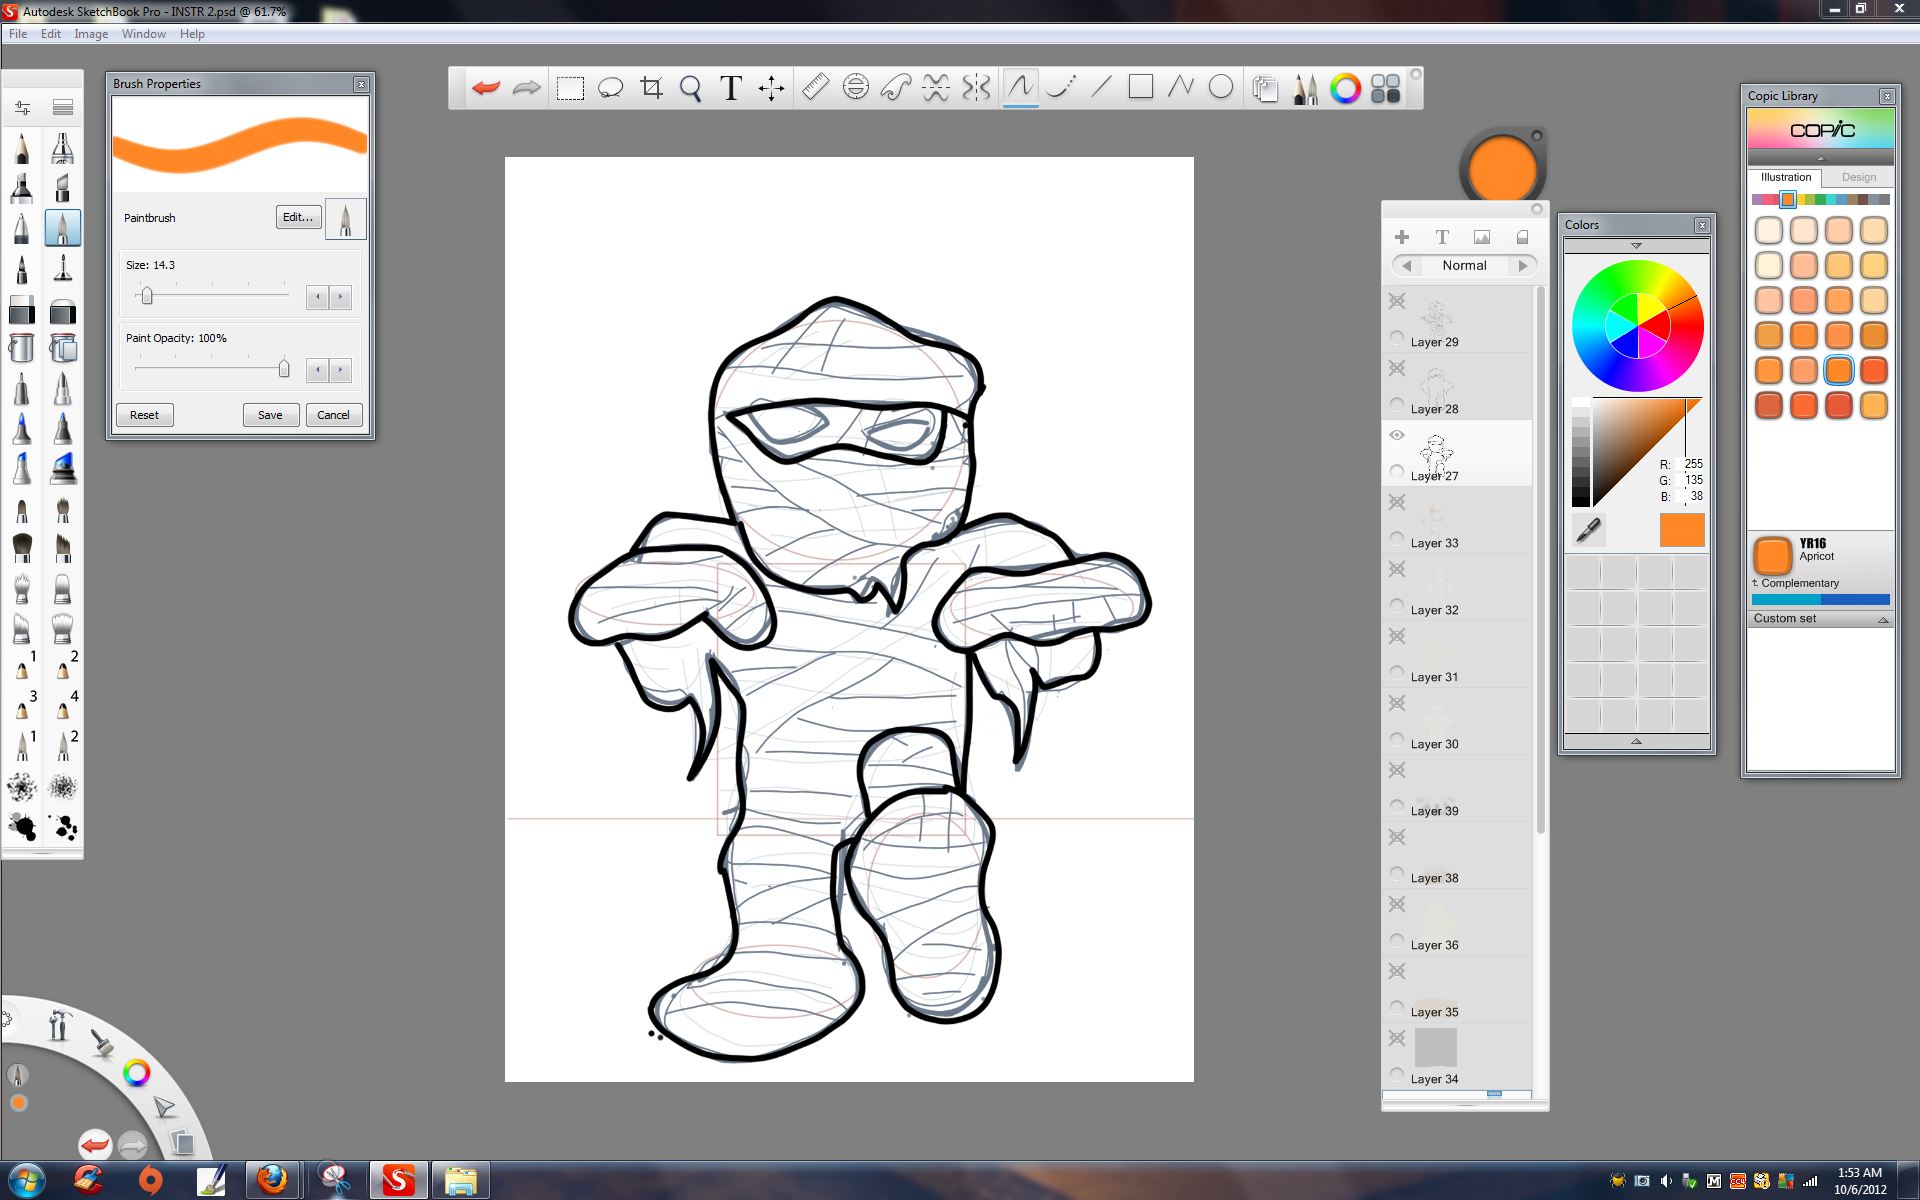Select the Layer 34 thumbnail

1435,1047
